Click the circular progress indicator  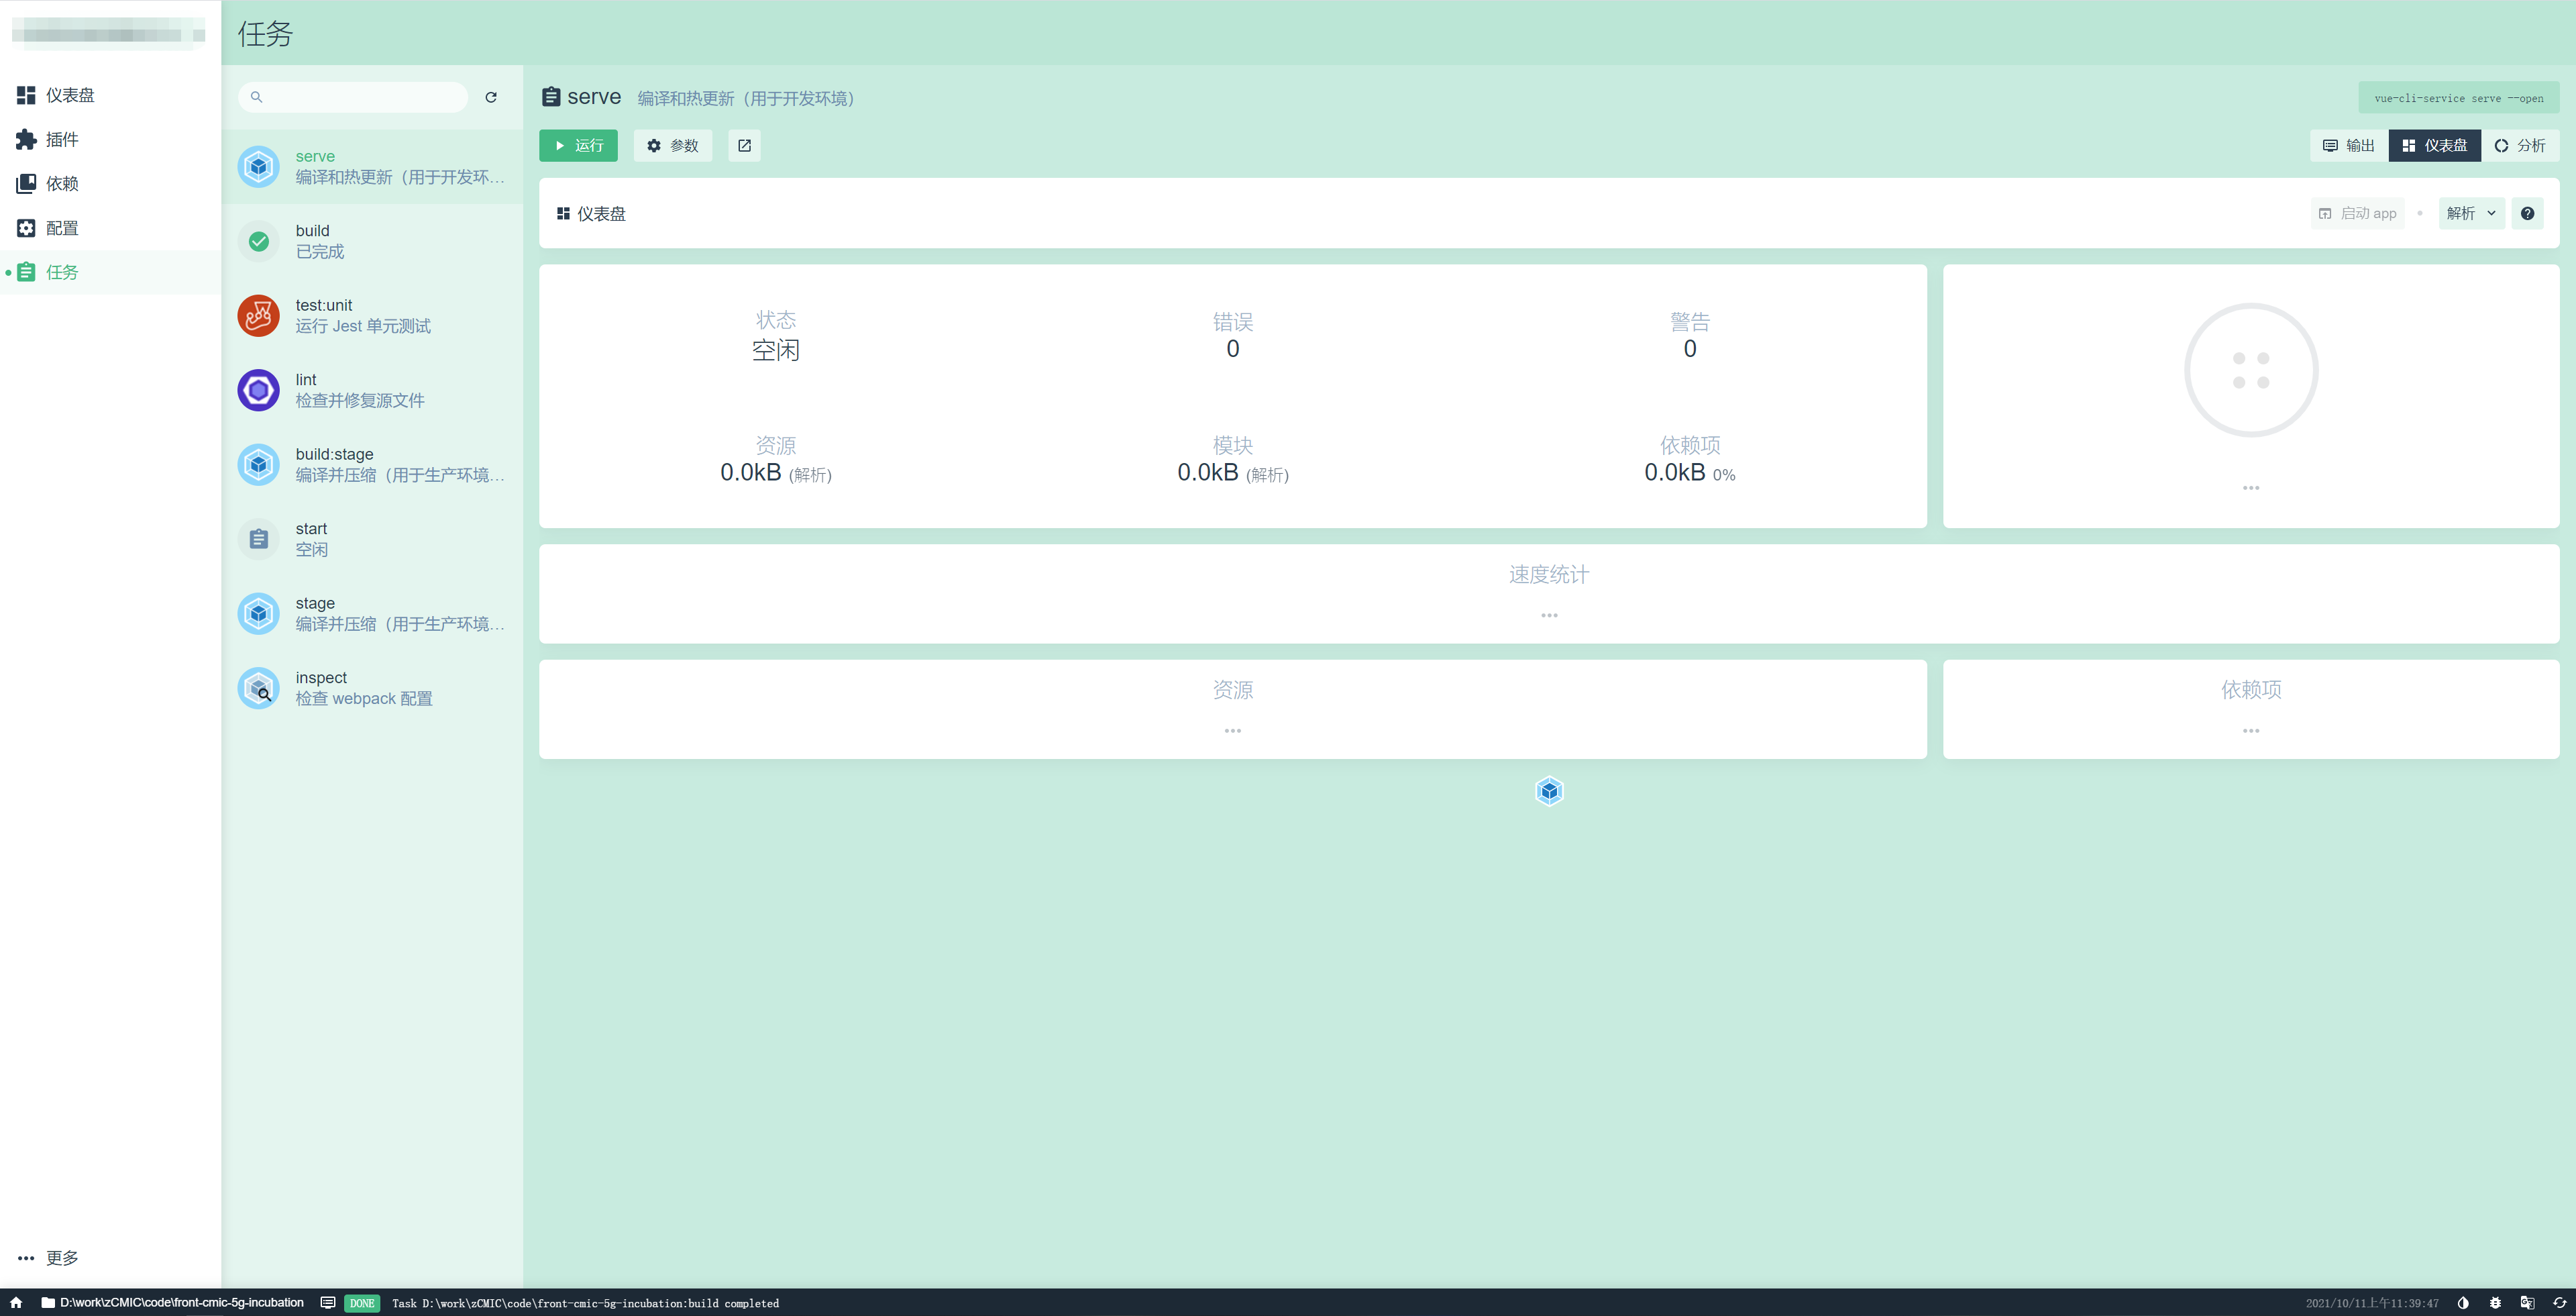(2251, 370)
